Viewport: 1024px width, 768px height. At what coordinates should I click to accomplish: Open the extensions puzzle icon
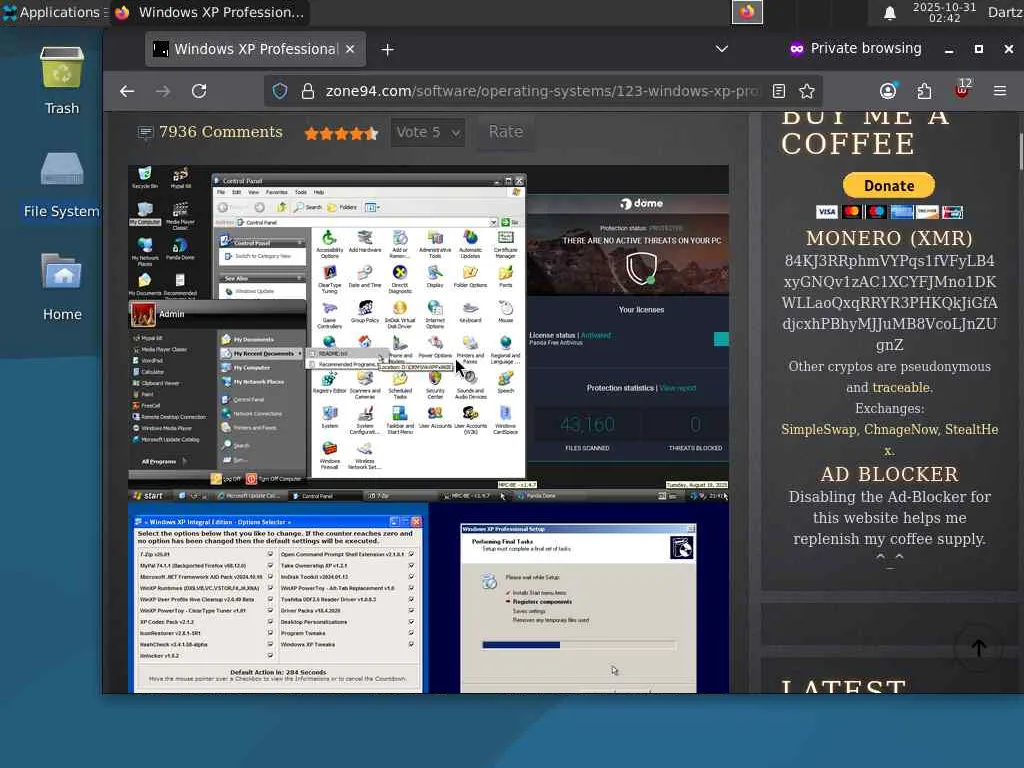click(924, 91)
